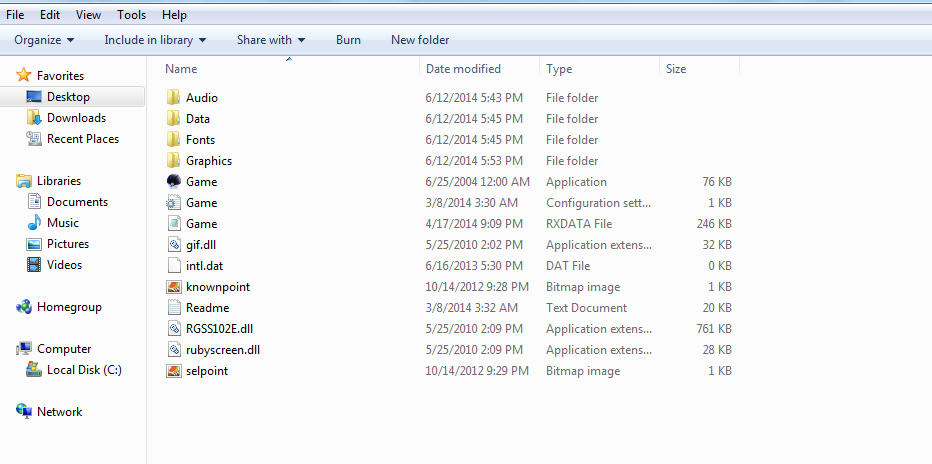Select the selpoint bitmap icon
The image size is (932, 464).
[x=174, y=371]
